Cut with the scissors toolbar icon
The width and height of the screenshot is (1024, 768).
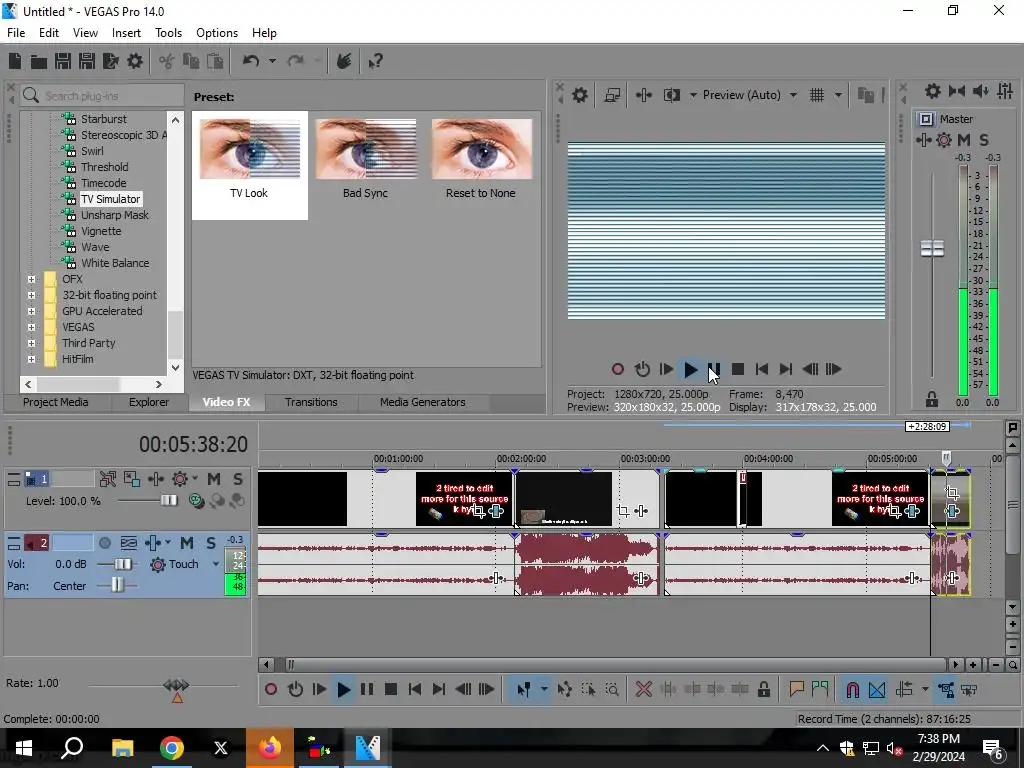click(x=167, y=61)
